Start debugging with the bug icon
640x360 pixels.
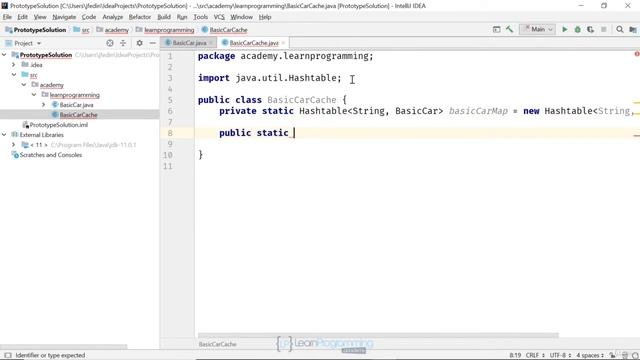click(x=578, y=29)
